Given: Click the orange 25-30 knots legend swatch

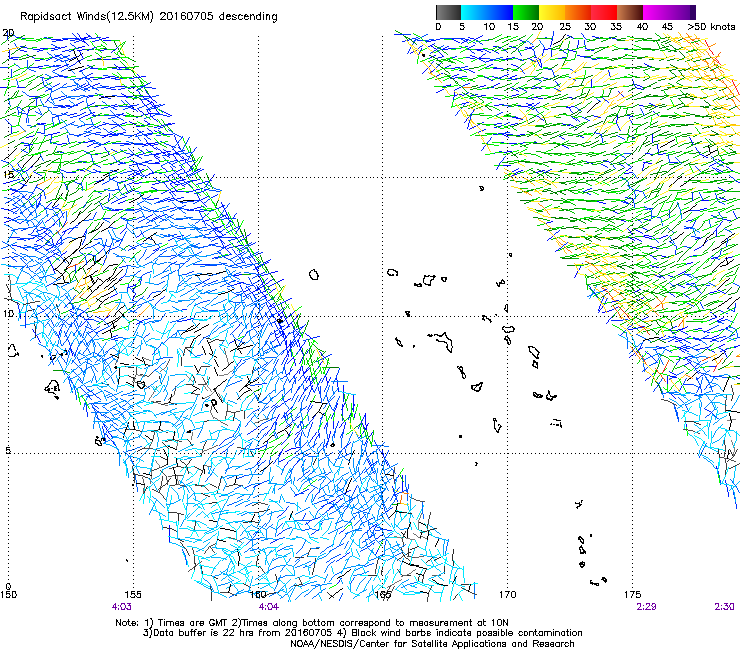Looking at the screenshot, I should 578,12.
